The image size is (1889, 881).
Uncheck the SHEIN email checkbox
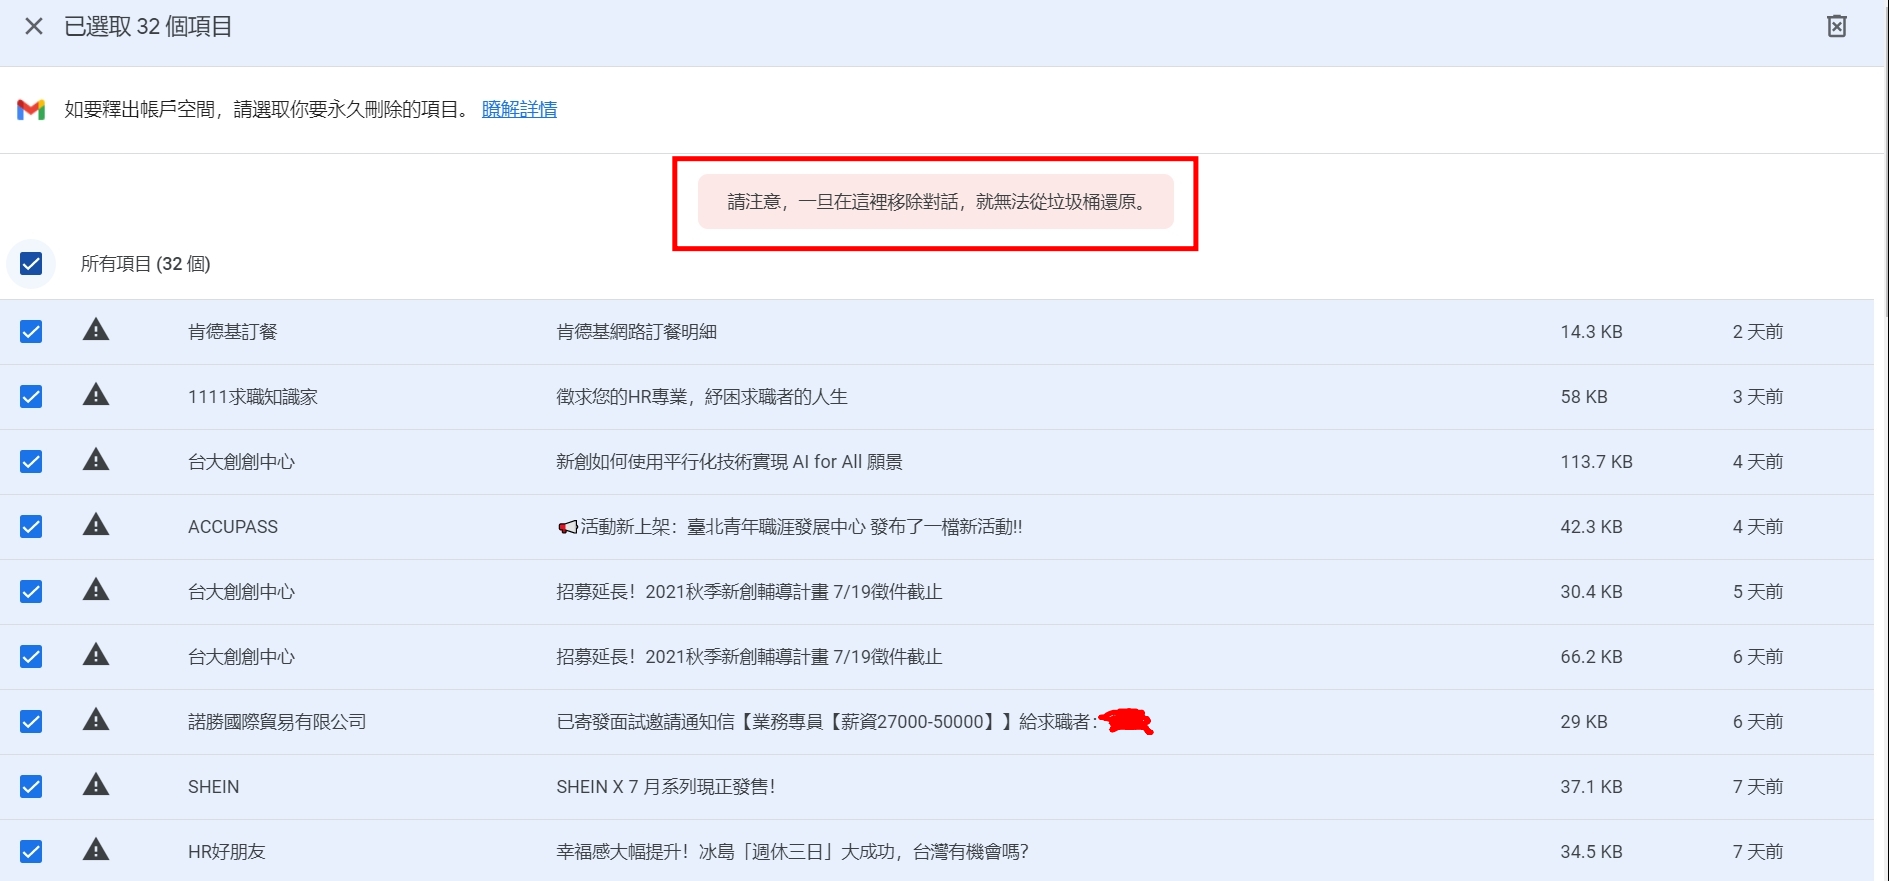coord(31,787)
